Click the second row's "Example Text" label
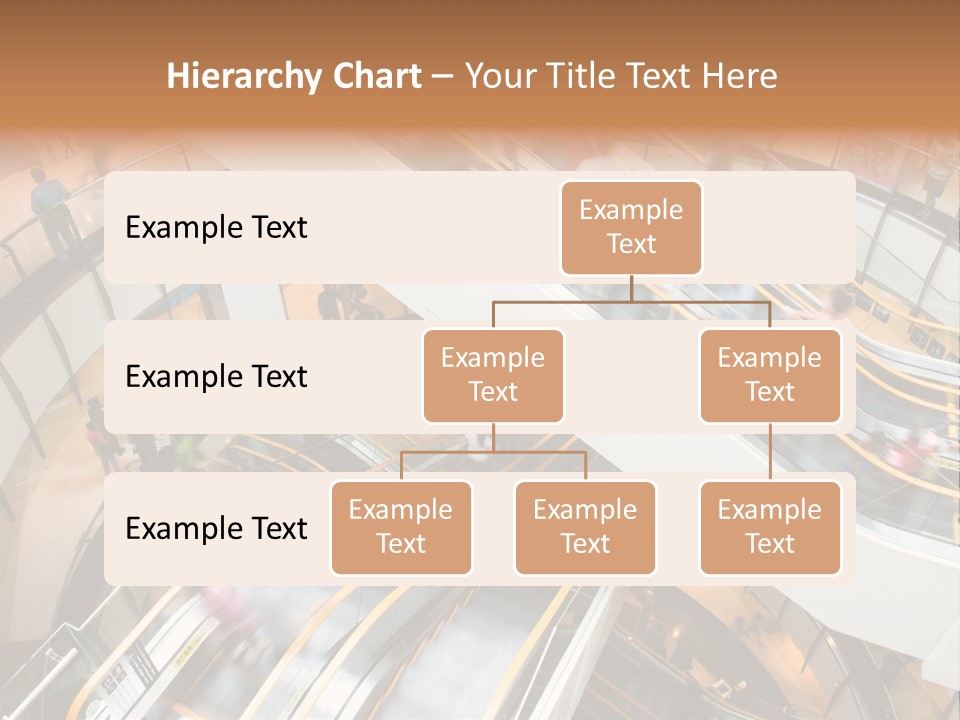The width and height of the screenshot is (960, 720). click(216, 376)
